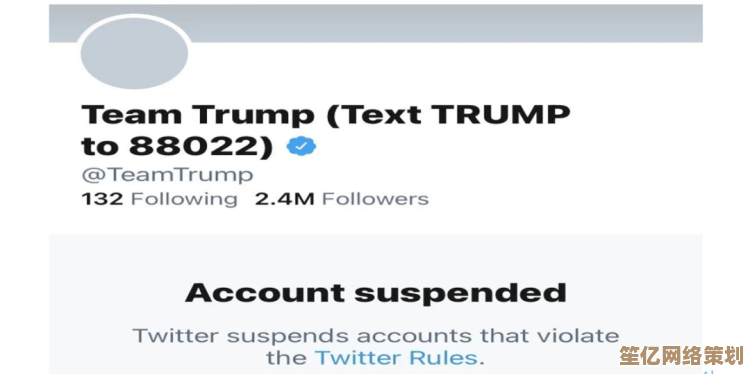Select the Team Trump display name heading

tap(326, 131)
